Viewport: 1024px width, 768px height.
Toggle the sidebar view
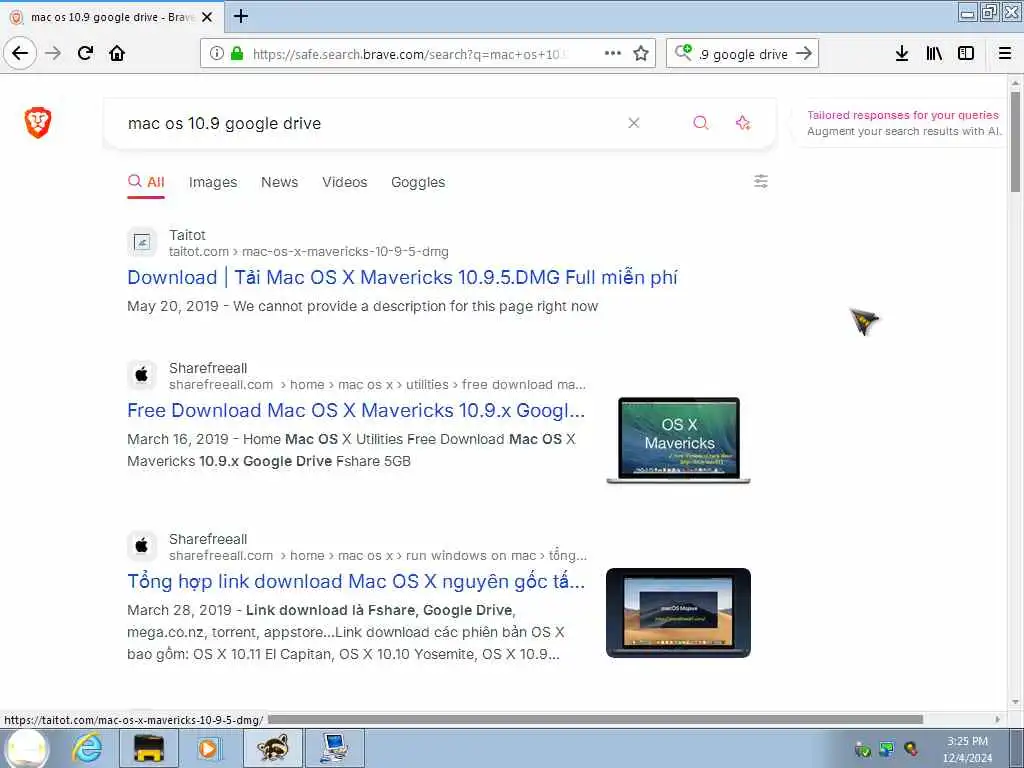pyautogui.click(x=966, y=54)
